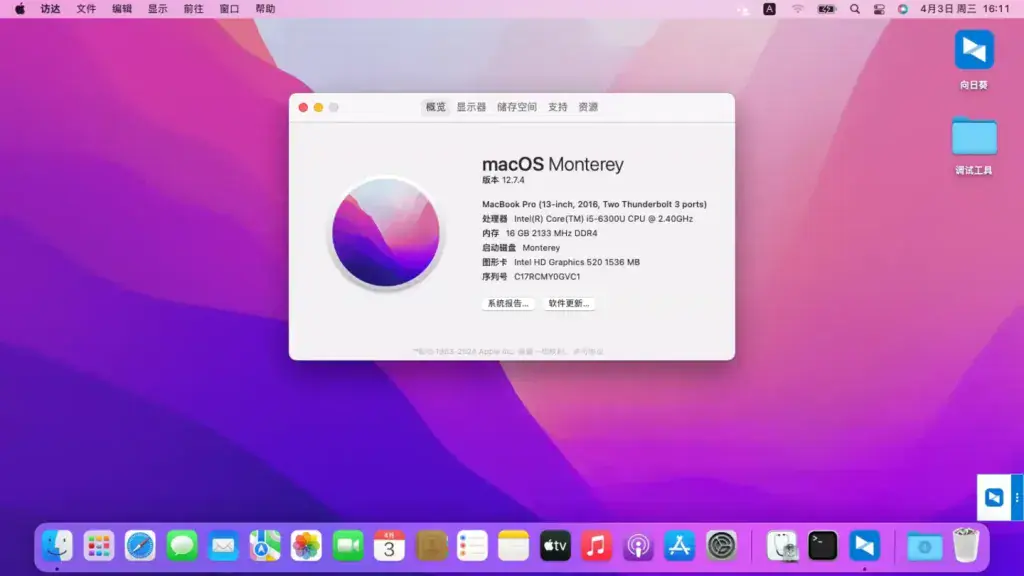Click the floating Sunlogin widget icon
The image size is (1024, 576).
pos(993,497)
